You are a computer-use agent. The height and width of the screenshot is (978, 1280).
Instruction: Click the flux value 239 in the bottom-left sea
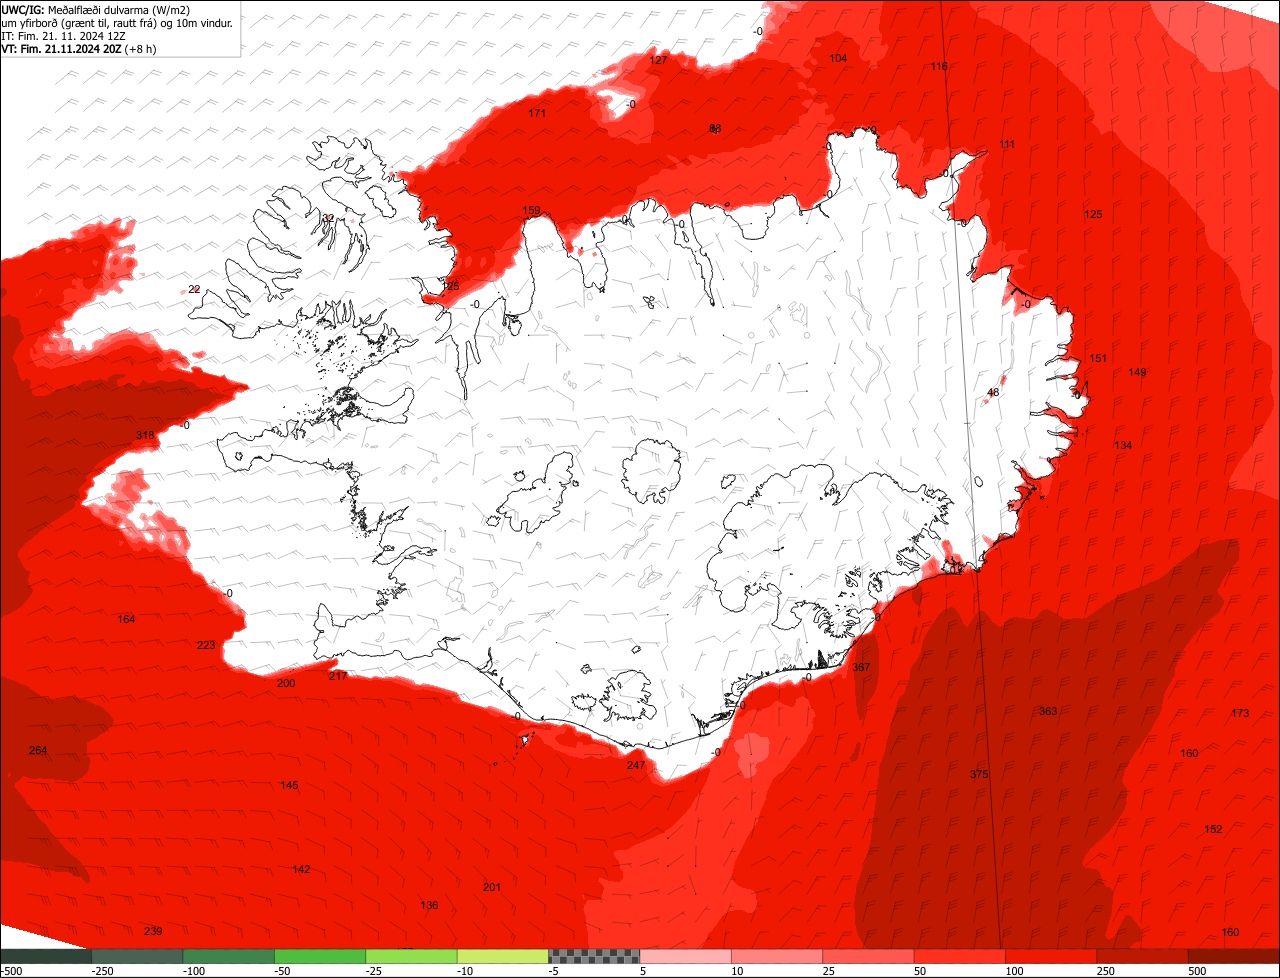coord(153,931)
